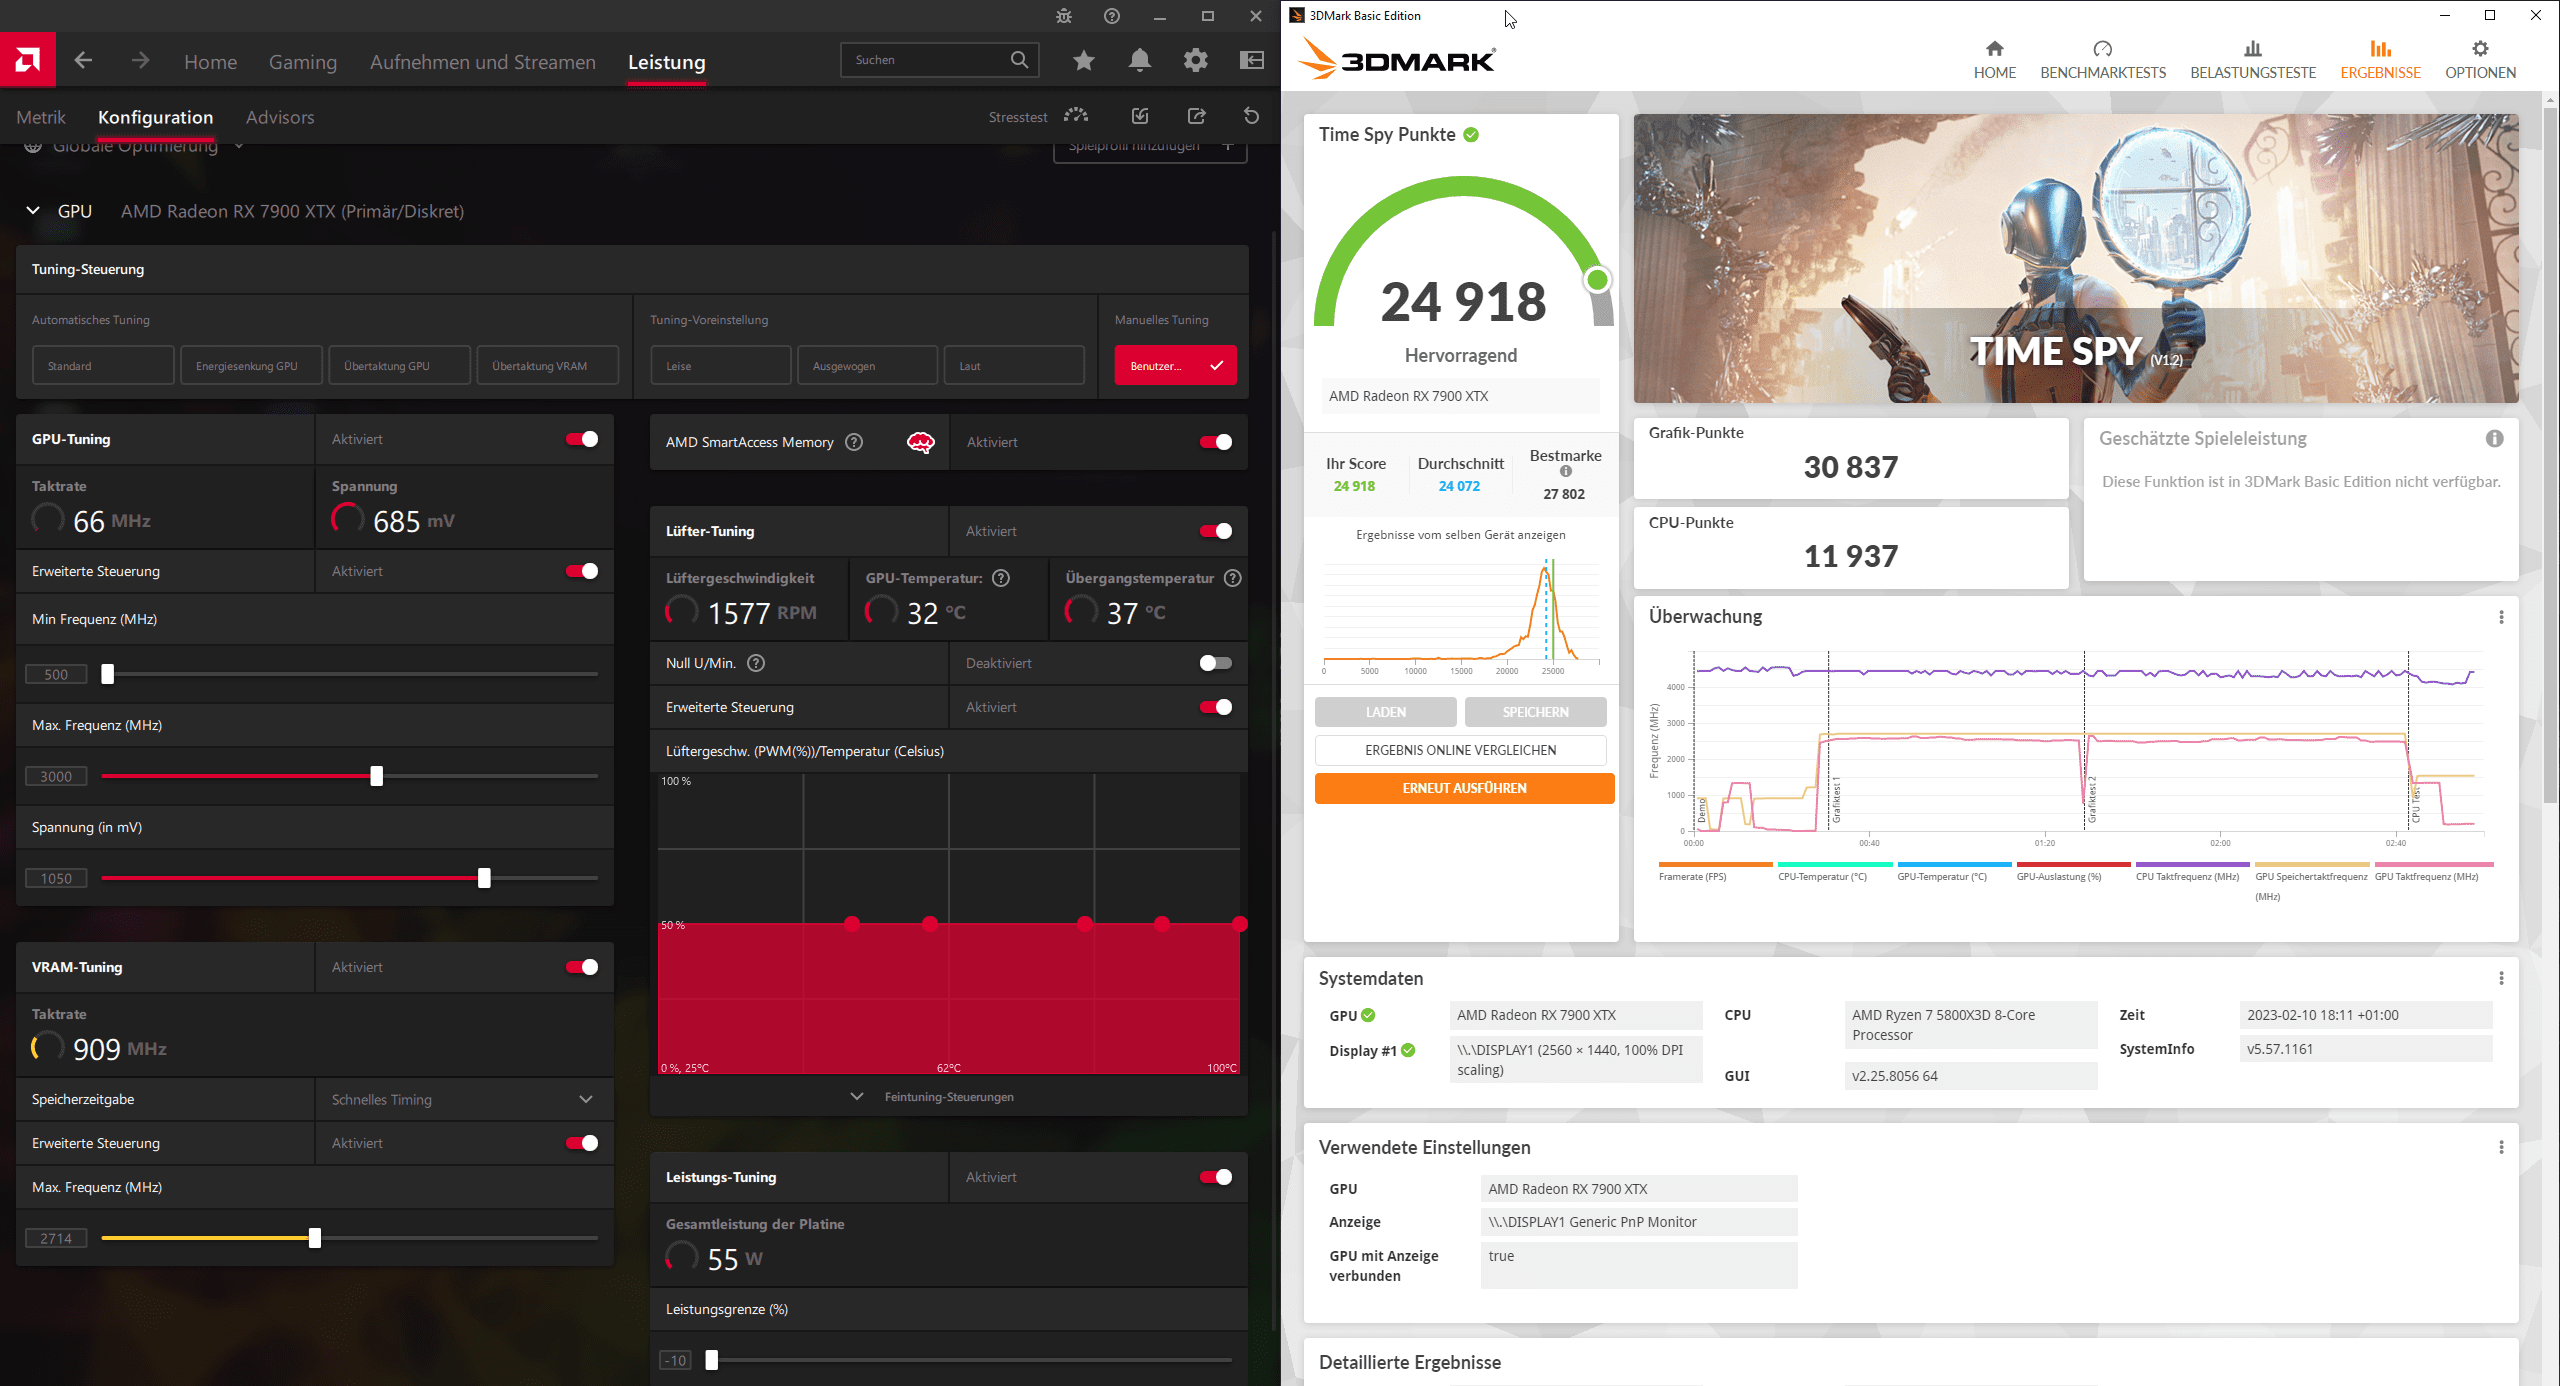Viewport: 2560px width, 1386px height.
Task: Open BELASTUNGSTESTE chart icon in 3DMark
Action: [x=2252, y=48]
